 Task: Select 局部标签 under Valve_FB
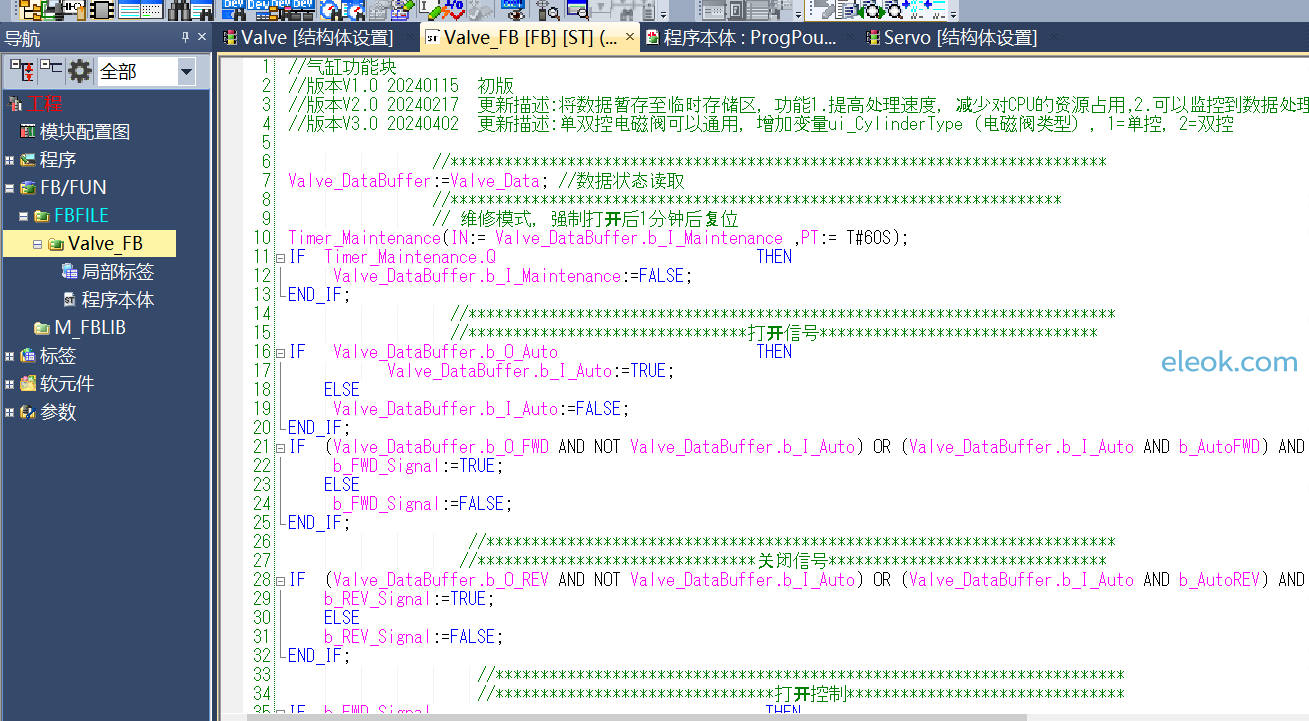117,272
